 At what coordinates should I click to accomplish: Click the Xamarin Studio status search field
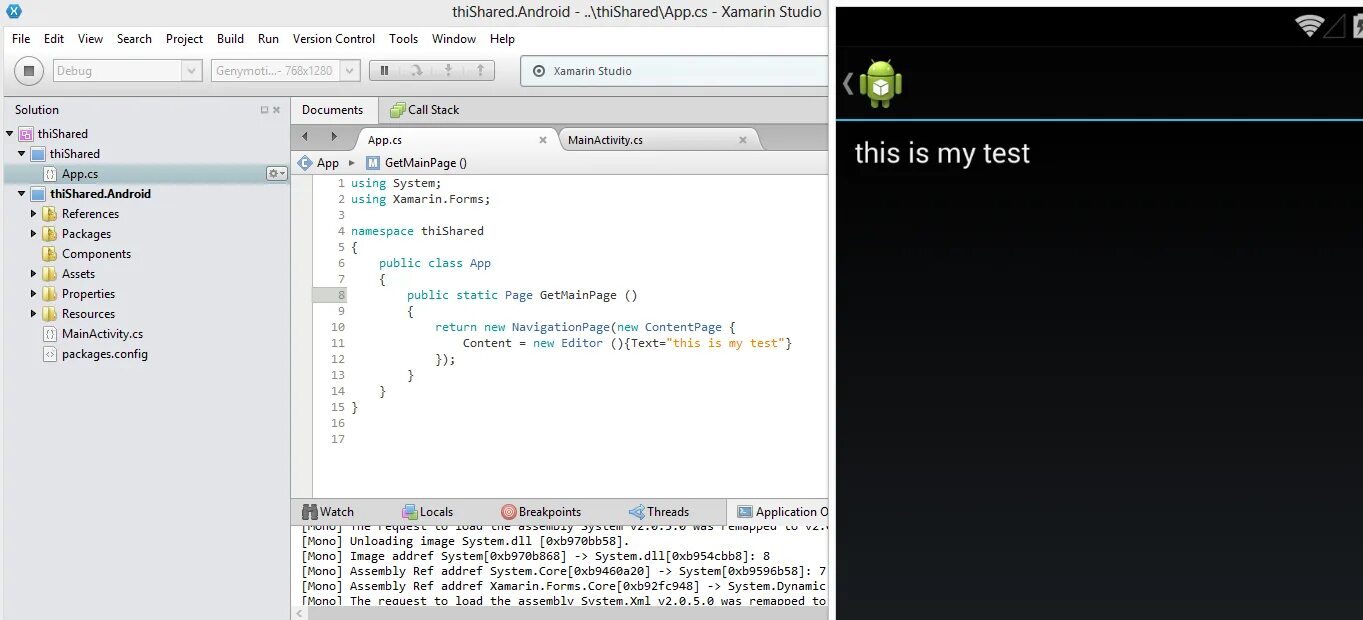(676, 71)
